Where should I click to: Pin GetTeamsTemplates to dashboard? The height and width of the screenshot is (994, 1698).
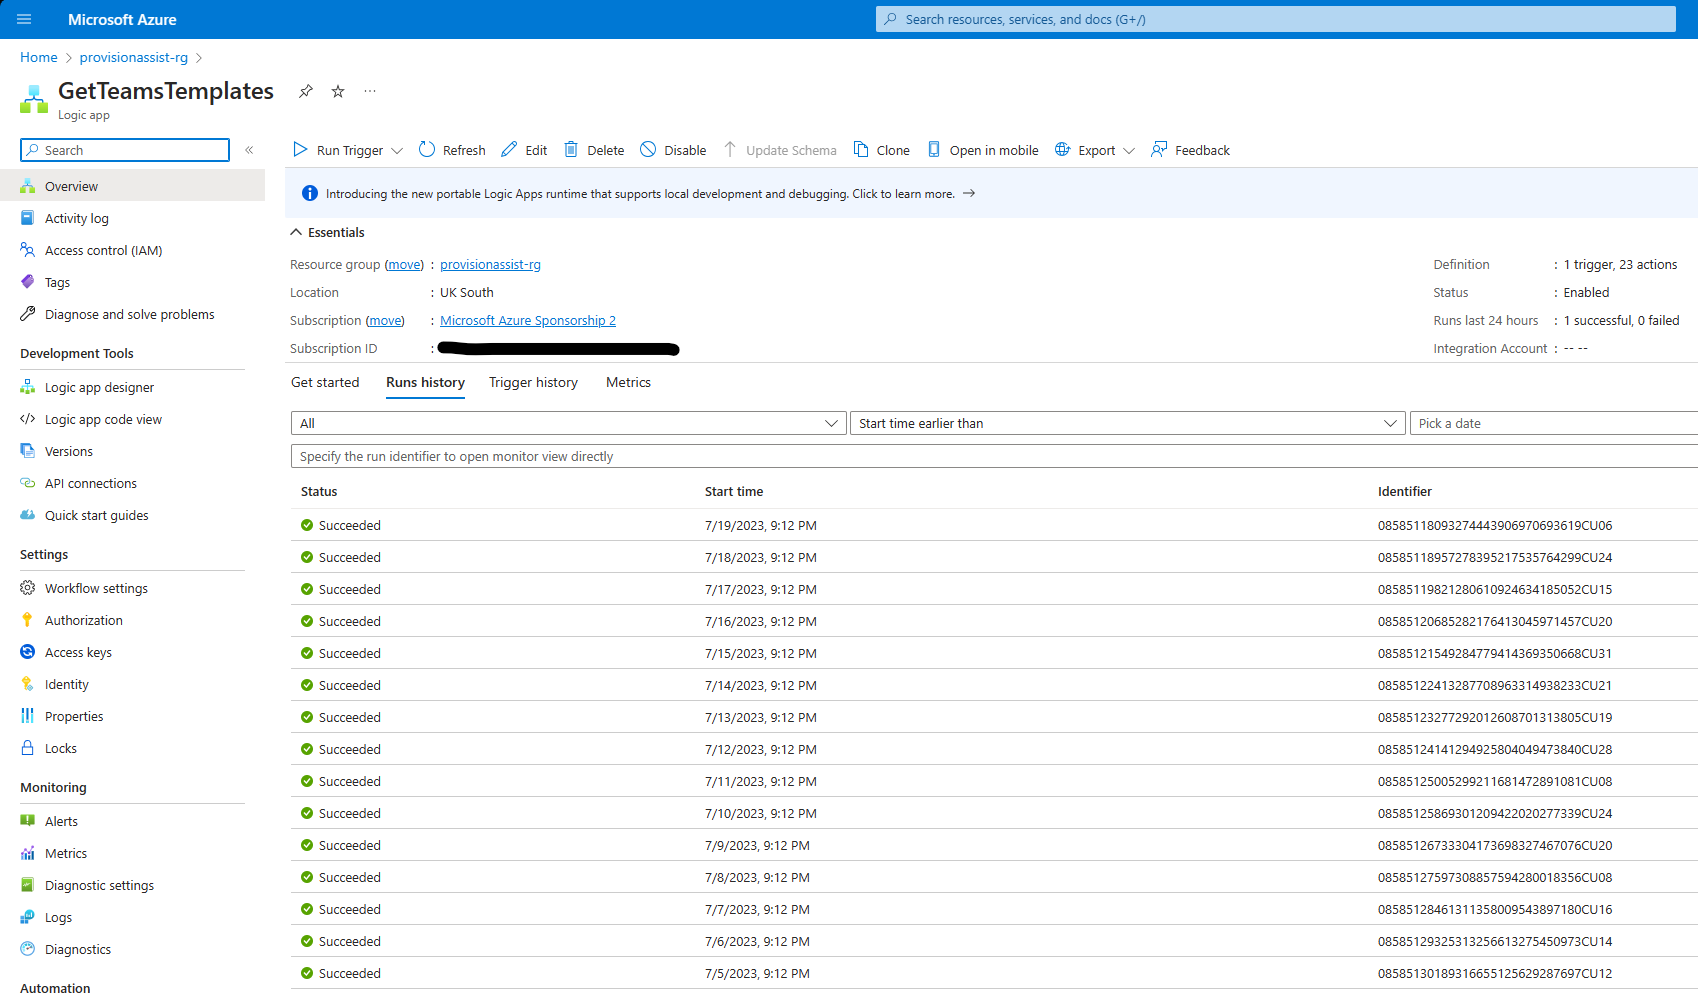point(306,91)
